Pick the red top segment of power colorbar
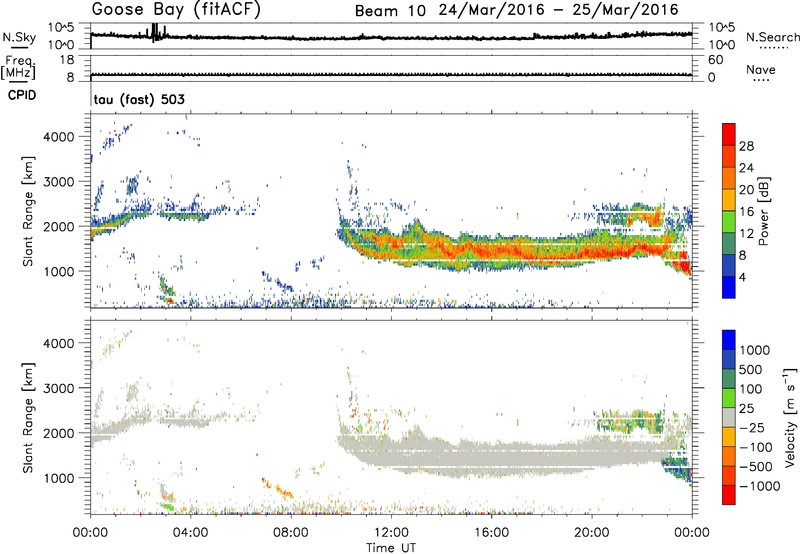Viewport: 800px width, 554px height. (729, 134)
